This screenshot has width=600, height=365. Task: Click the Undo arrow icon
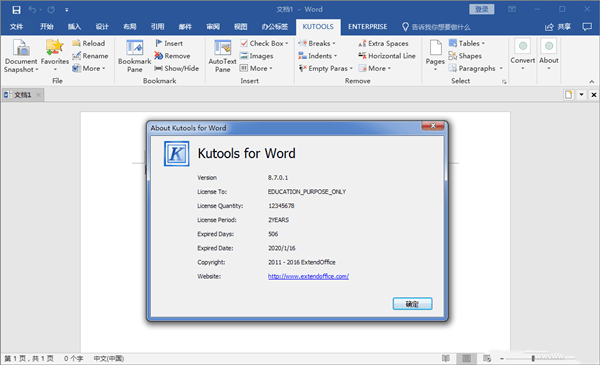tap(32, 10)
